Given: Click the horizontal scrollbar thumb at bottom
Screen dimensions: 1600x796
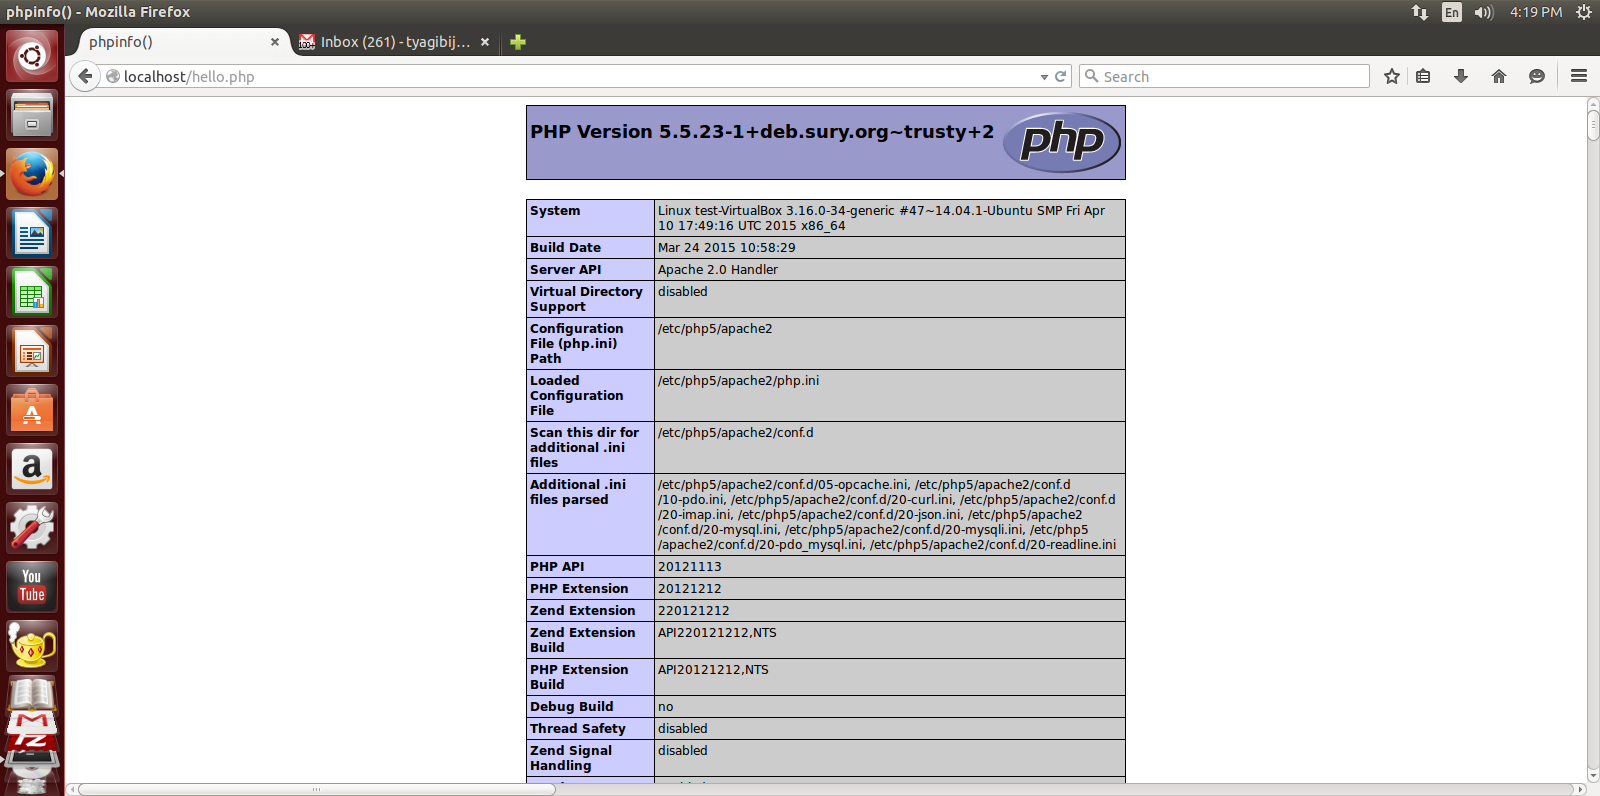Looking at the screenshot, I should pos(316,789).
